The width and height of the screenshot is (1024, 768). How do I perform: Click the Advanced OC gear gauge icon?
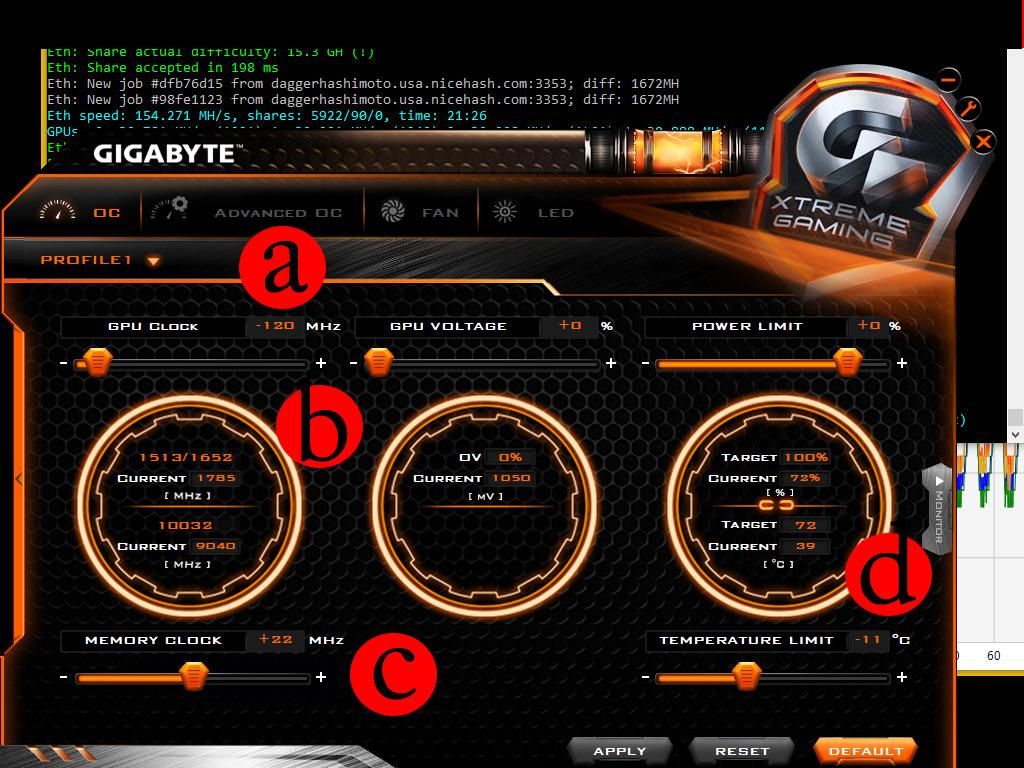(169, 208)
